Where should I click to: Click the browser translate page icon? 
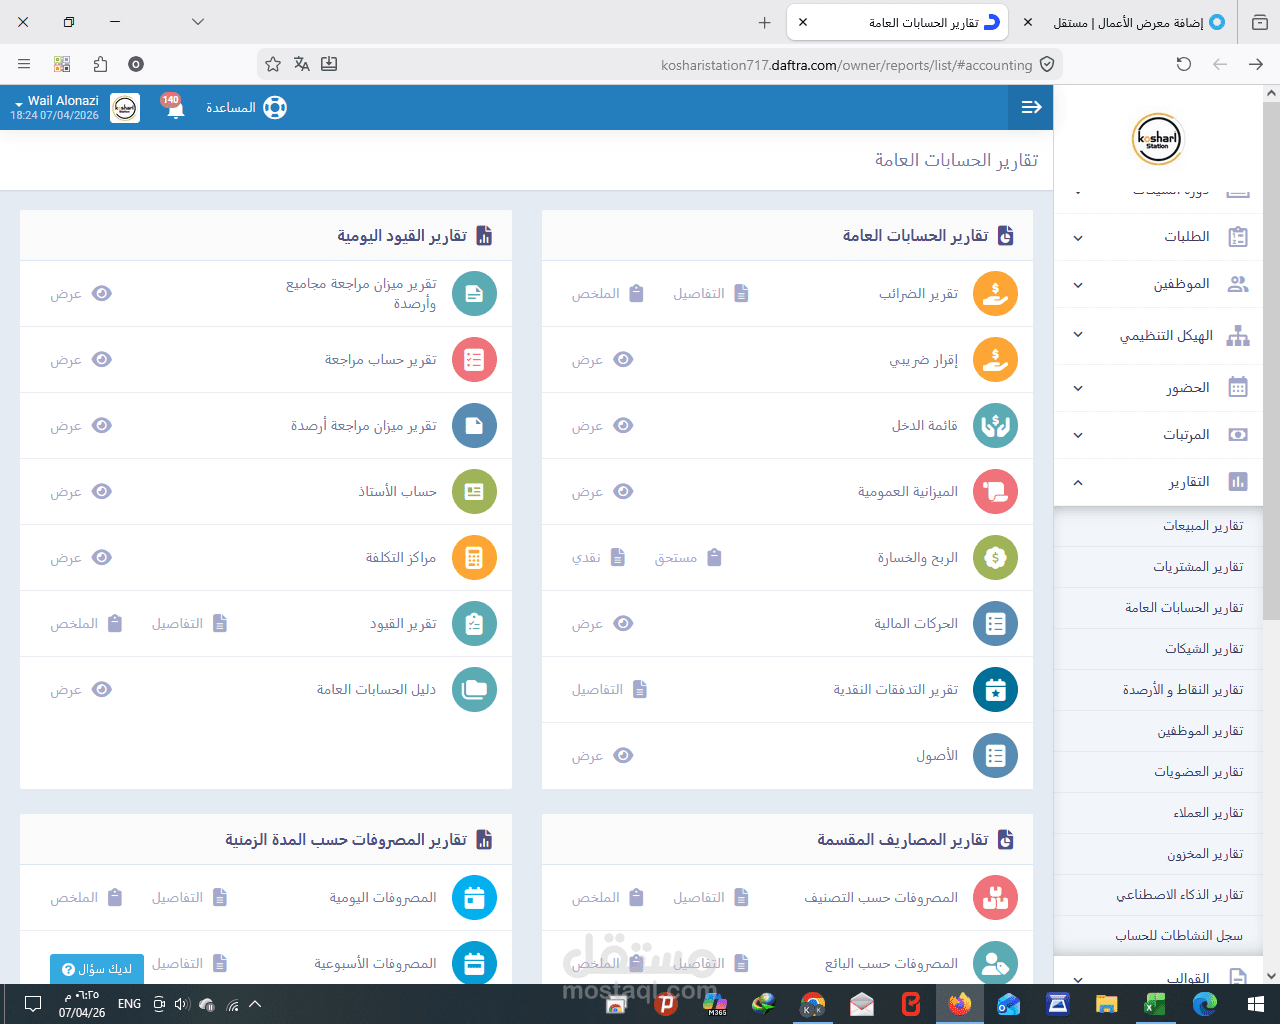(301, 64)
